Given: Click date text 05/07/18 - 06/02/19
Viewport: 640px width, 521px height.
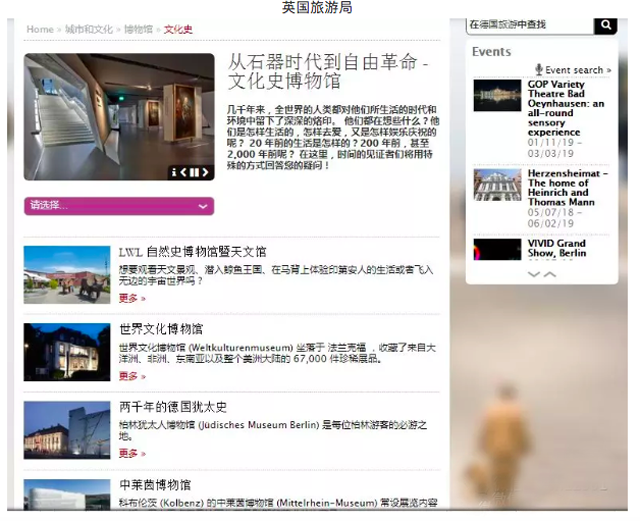Looking at the screenshot, I should (x=555, y=218).
